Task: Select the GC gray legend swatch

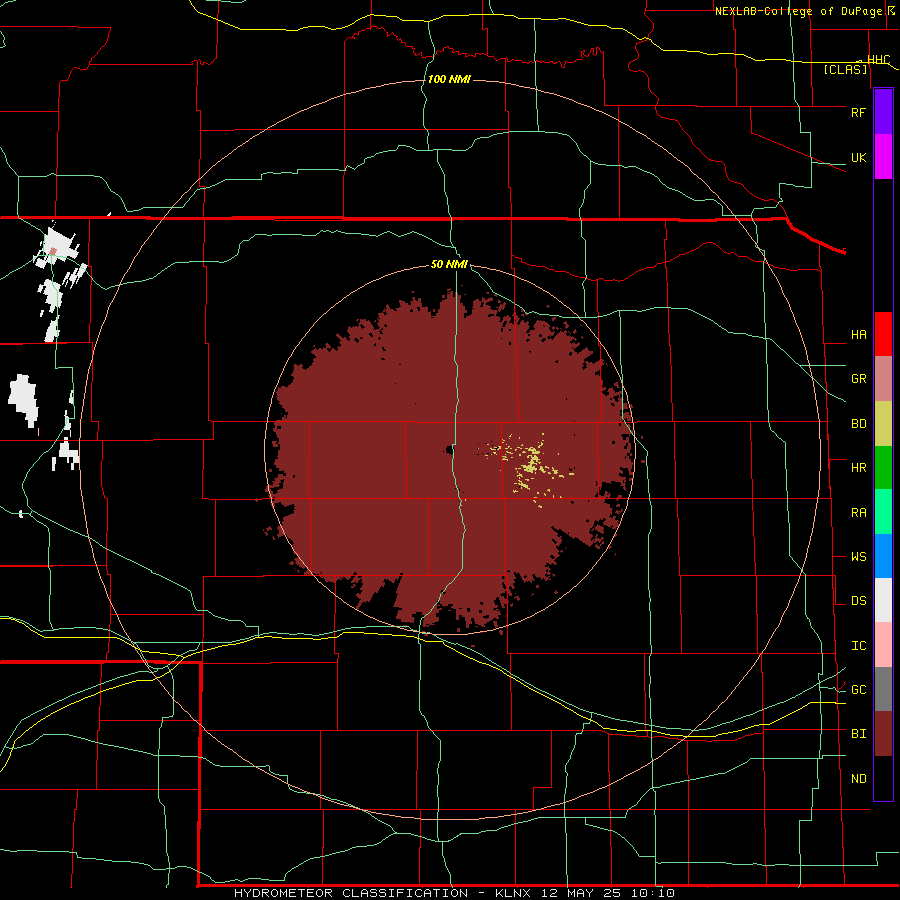Action: coord(883,689)
